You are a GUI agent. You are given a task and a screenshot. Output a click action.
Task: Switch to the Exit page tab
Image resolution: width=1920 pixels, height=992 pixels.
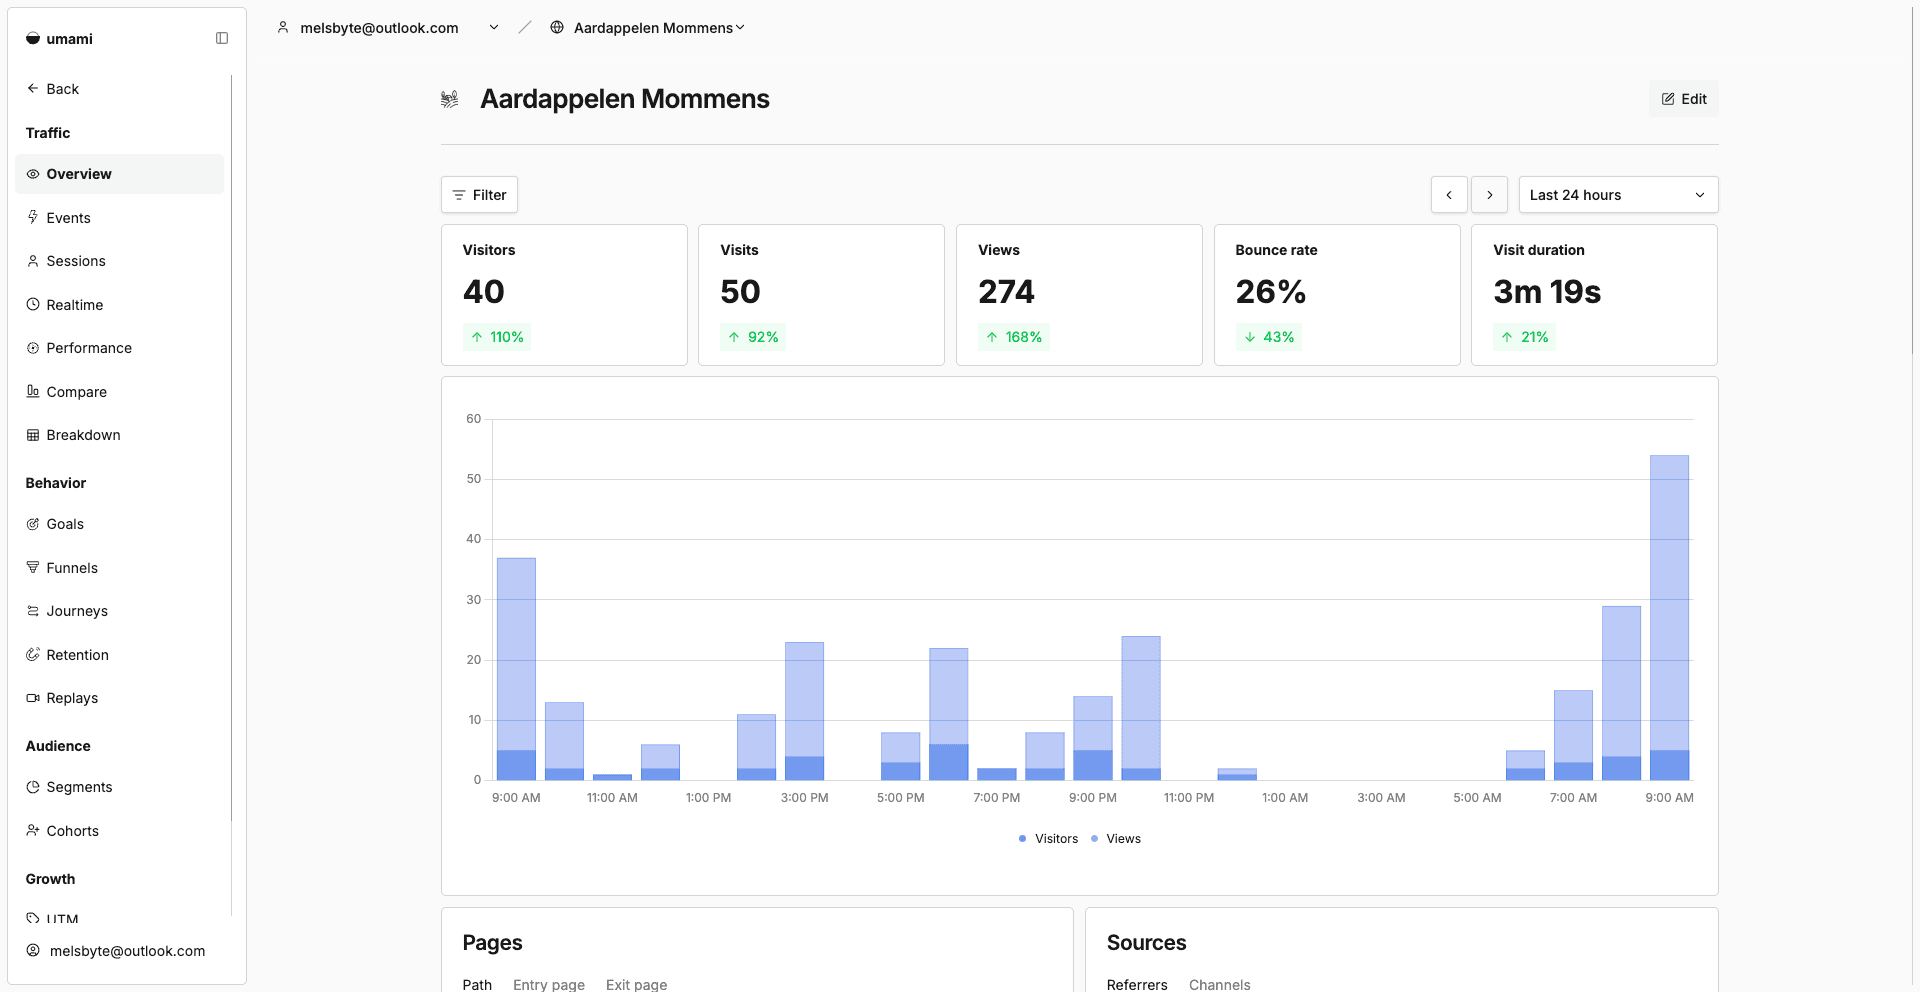636,984
